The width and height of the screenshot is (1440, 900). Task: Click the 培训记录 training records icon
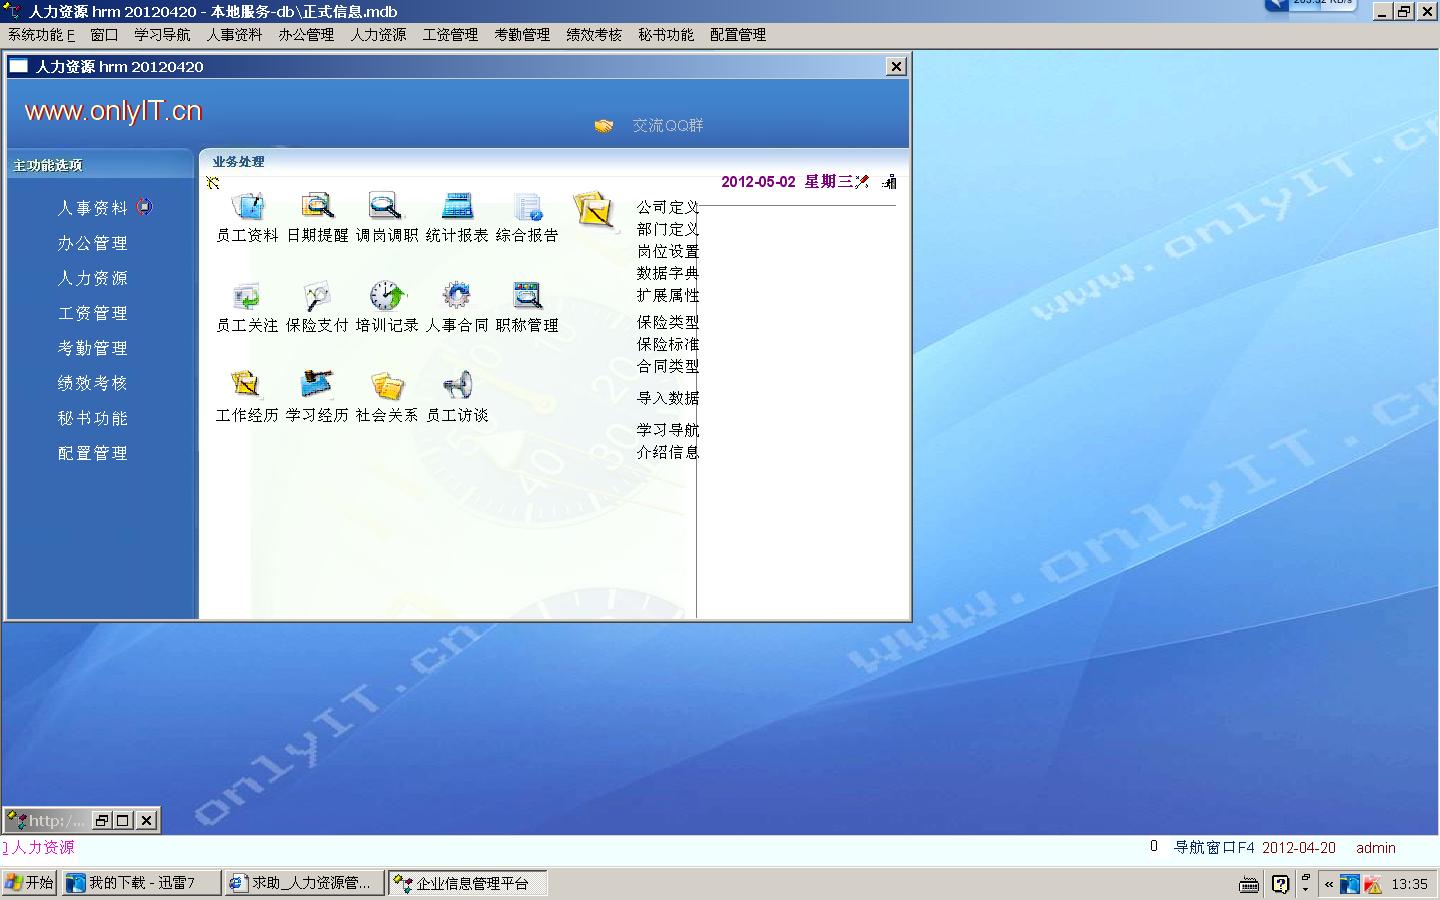[387, 298]
